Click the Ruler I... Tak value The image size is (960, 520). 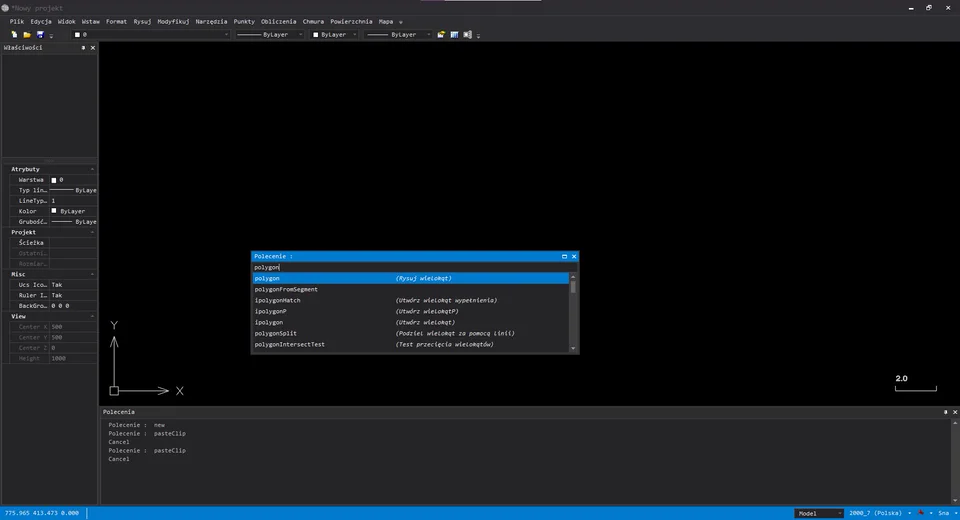73,295
